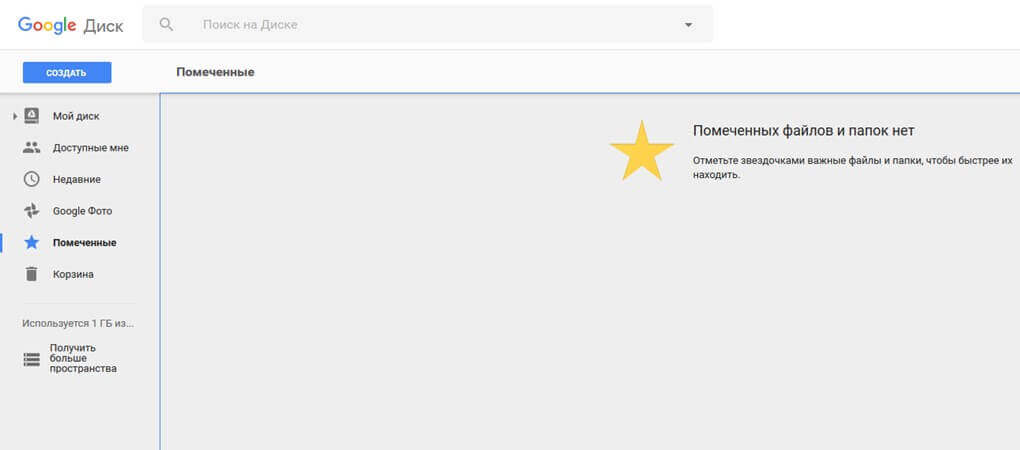The width and height of the screenshot is (1020, 450).
Task: Expand the Мой диск folder tree
Action: click(x=14, y=117)
